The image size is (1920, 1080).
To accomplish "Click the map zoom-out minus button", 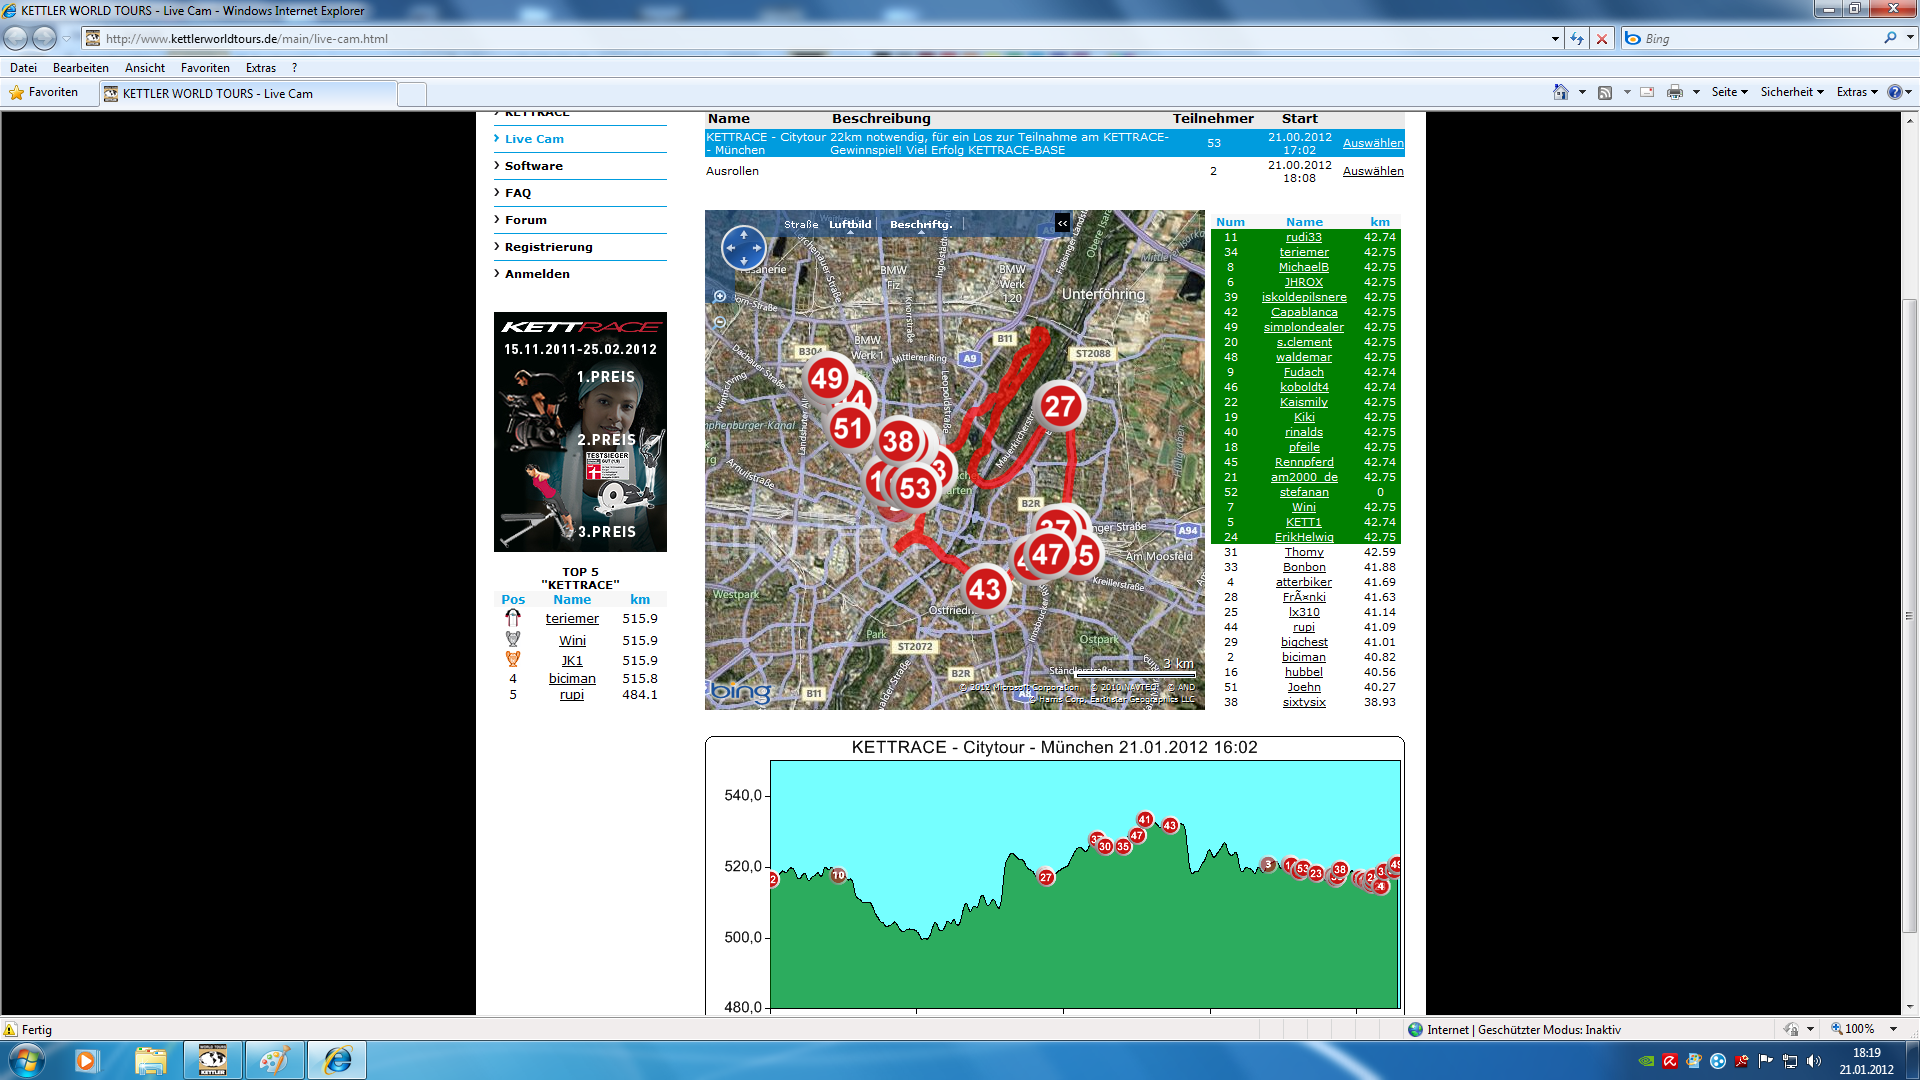I will point(720,322).
